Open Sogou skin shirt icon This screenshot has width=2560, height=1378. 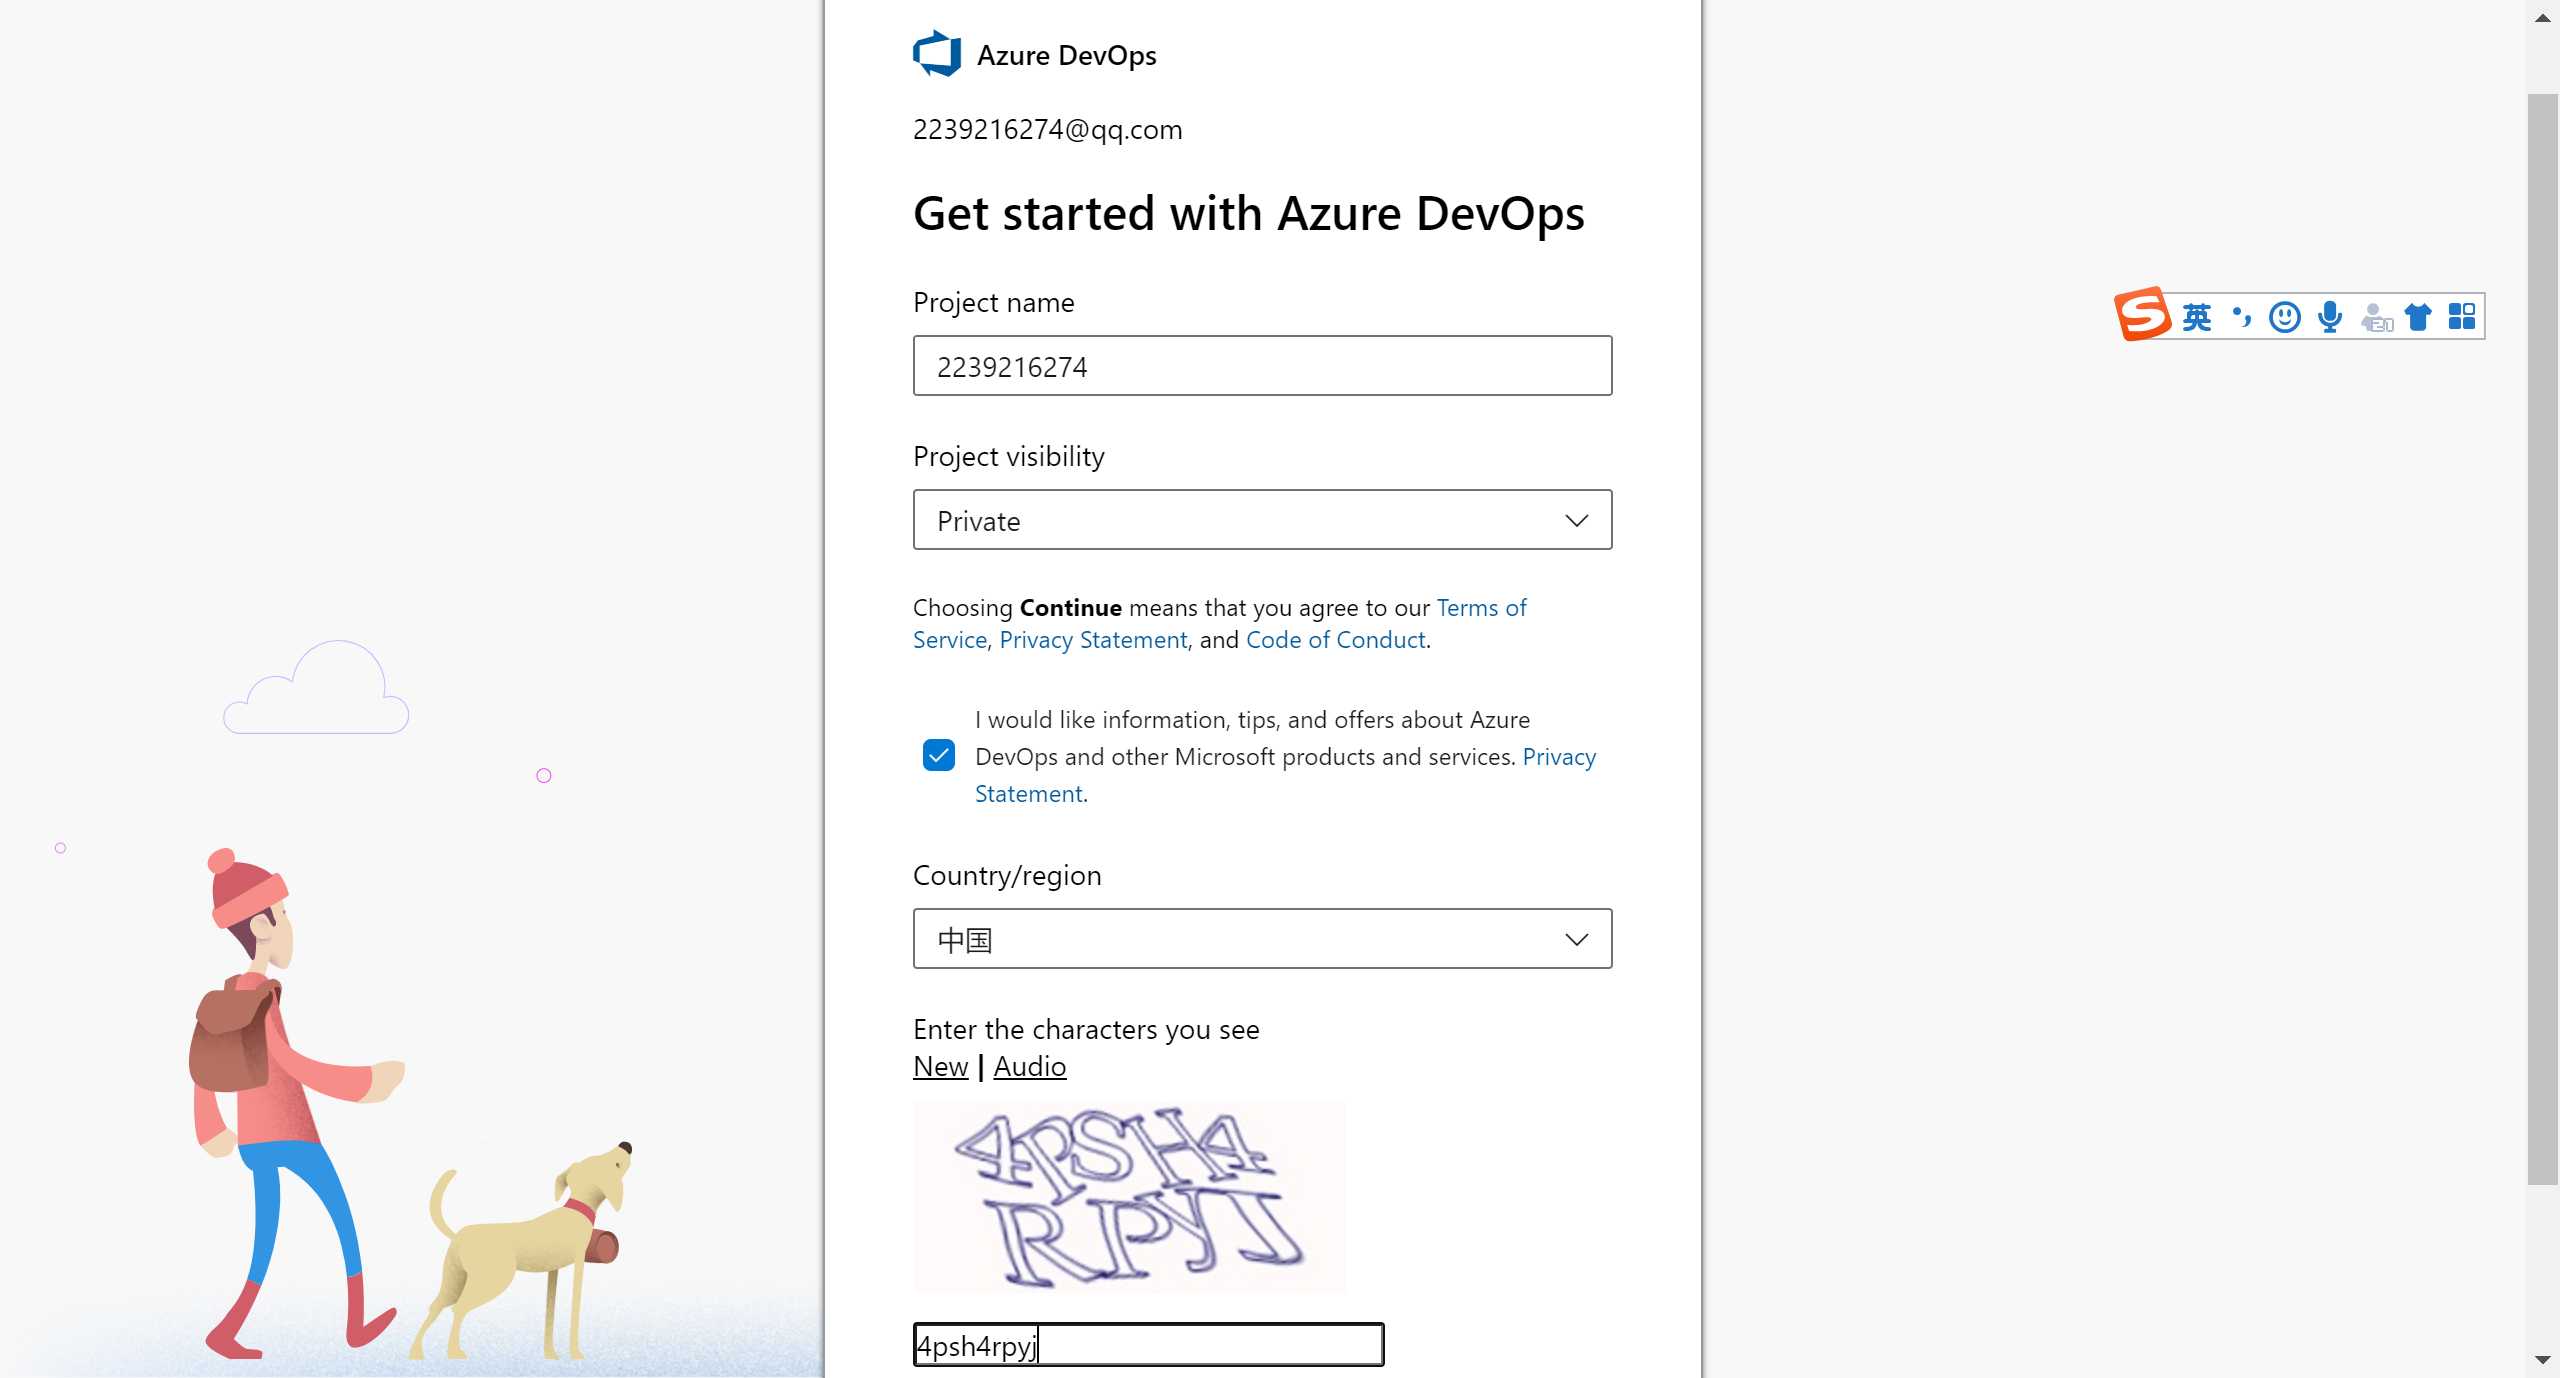pos(2418,317)
